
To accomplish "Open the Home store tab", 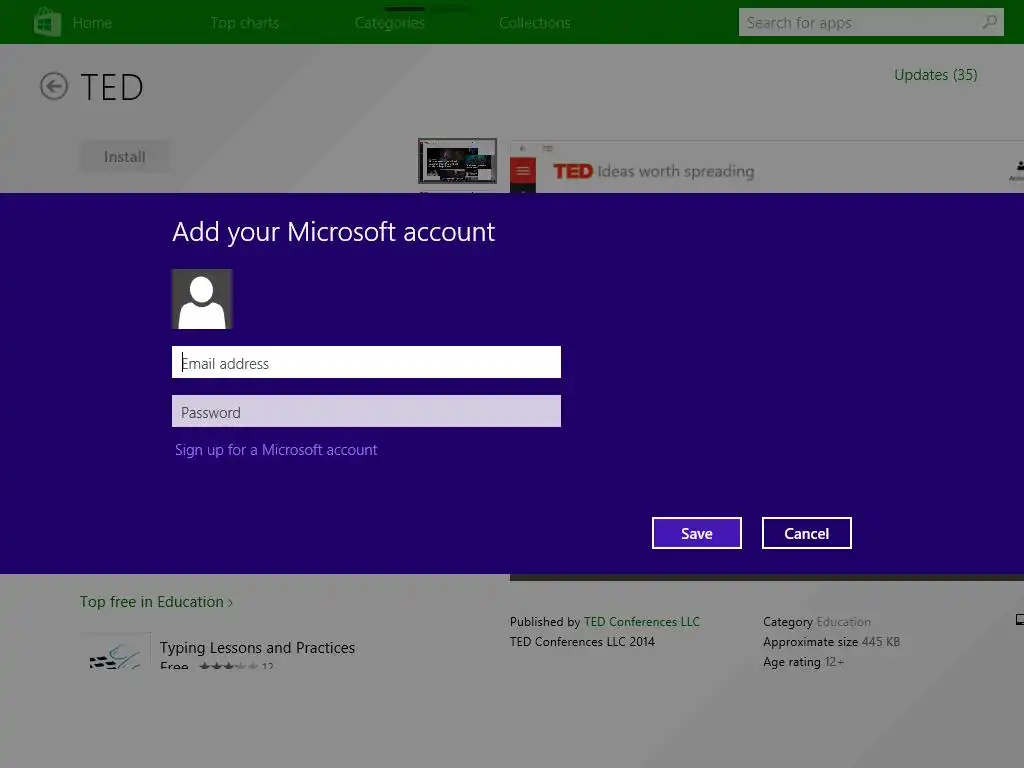I will (92, 23).
